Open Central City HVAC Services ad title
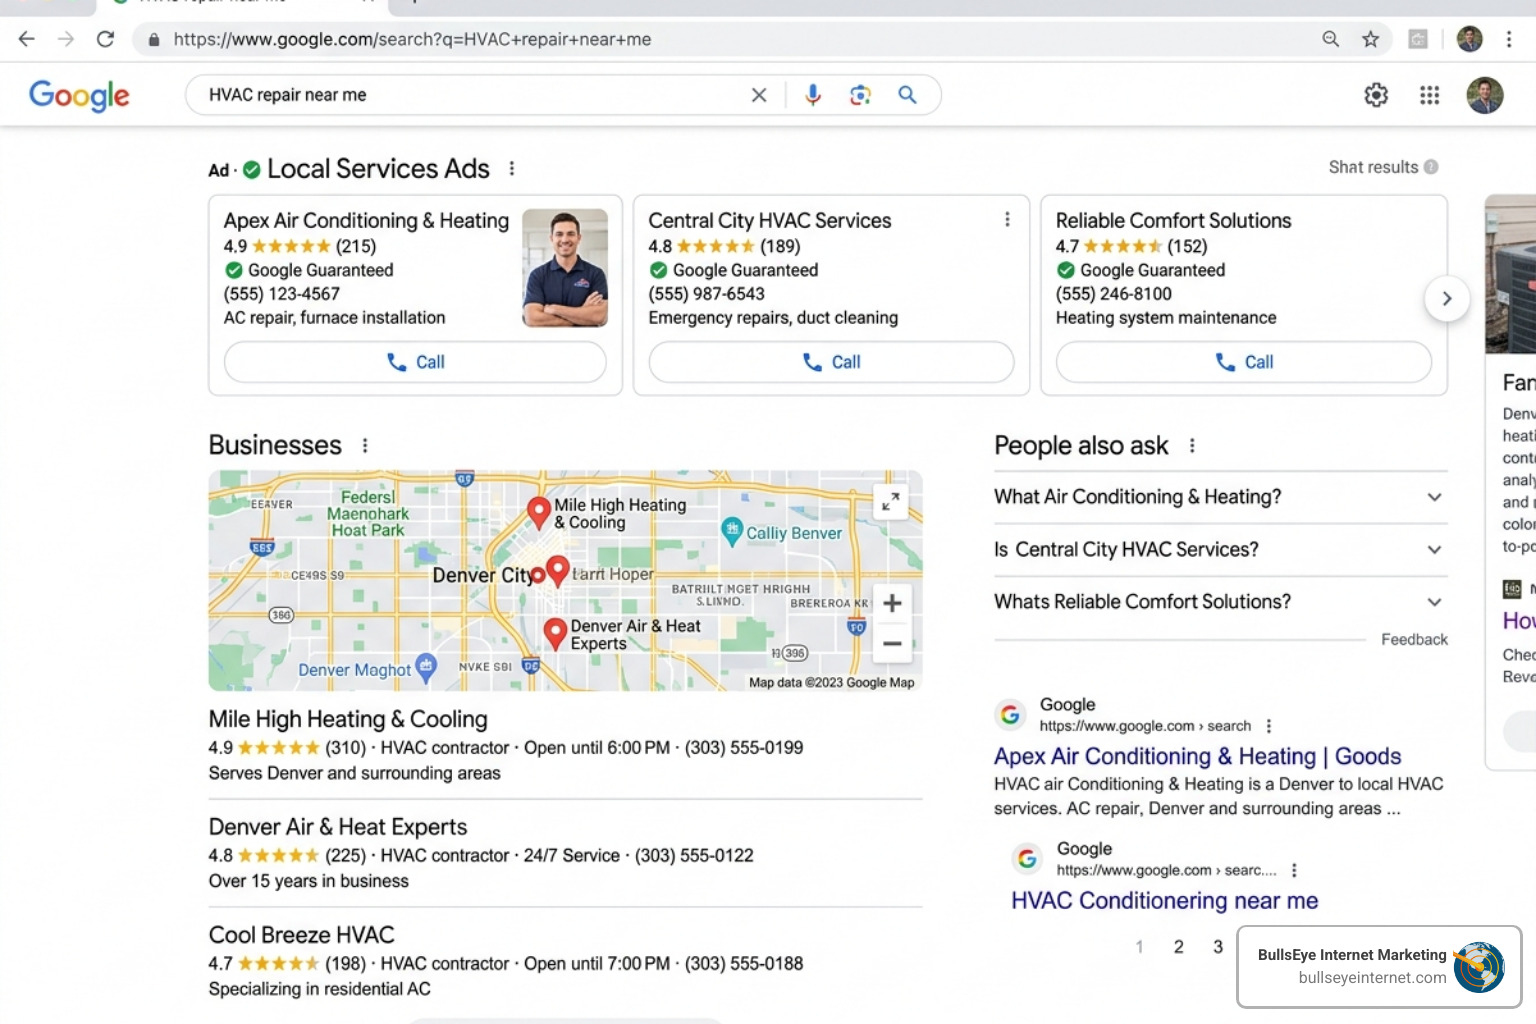1536x1024 pixels. (769, 220)
